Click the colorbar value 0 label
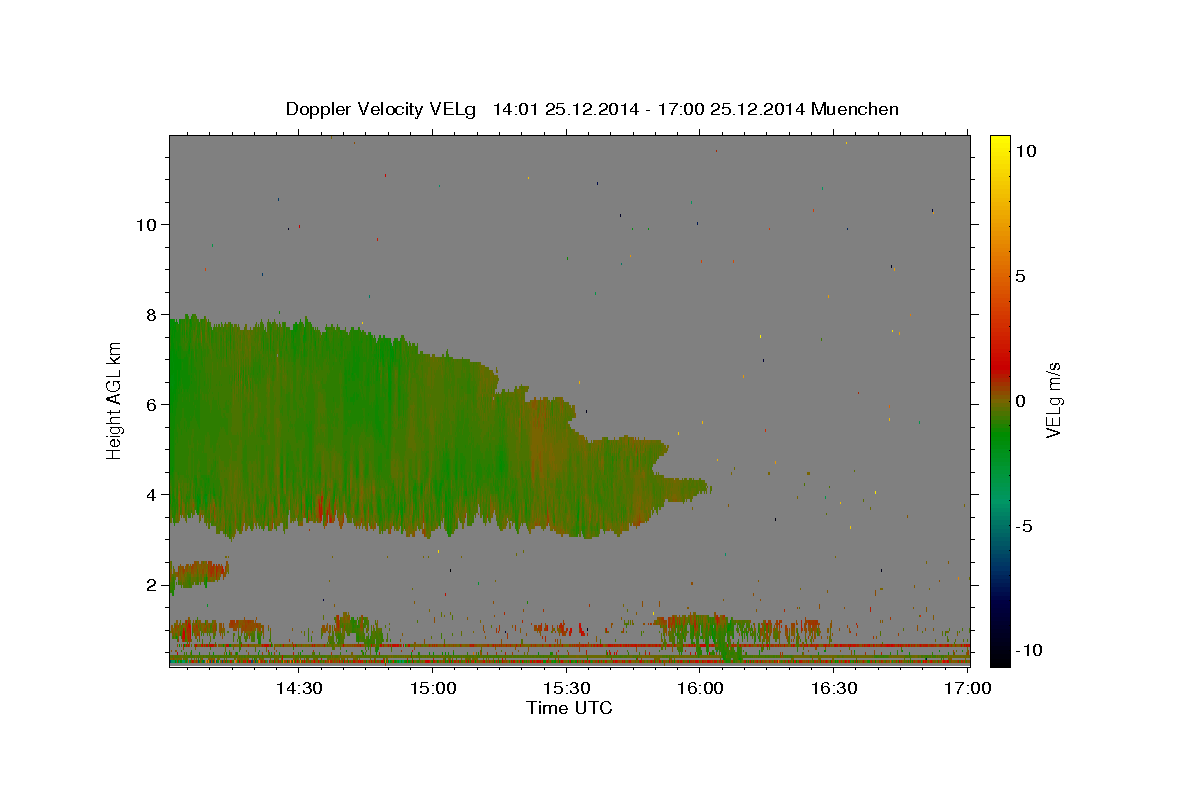The height and width of the screenshot is (800, 1200). (1020, 401)
